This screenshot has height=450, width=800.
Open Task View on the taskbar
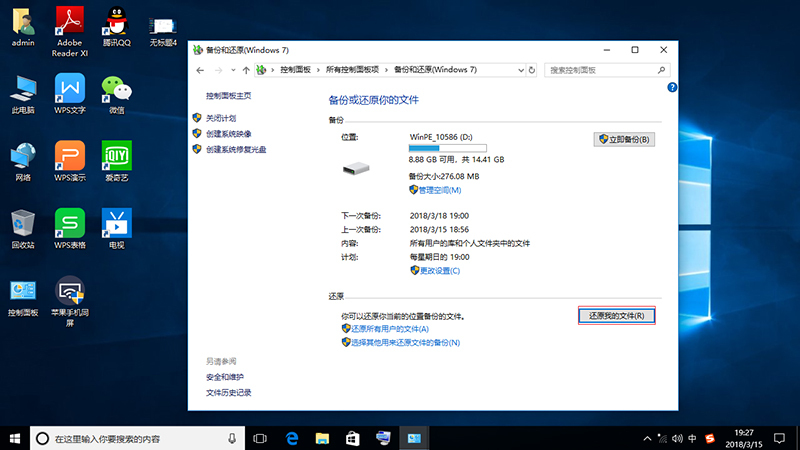click(x=260, y=438)
